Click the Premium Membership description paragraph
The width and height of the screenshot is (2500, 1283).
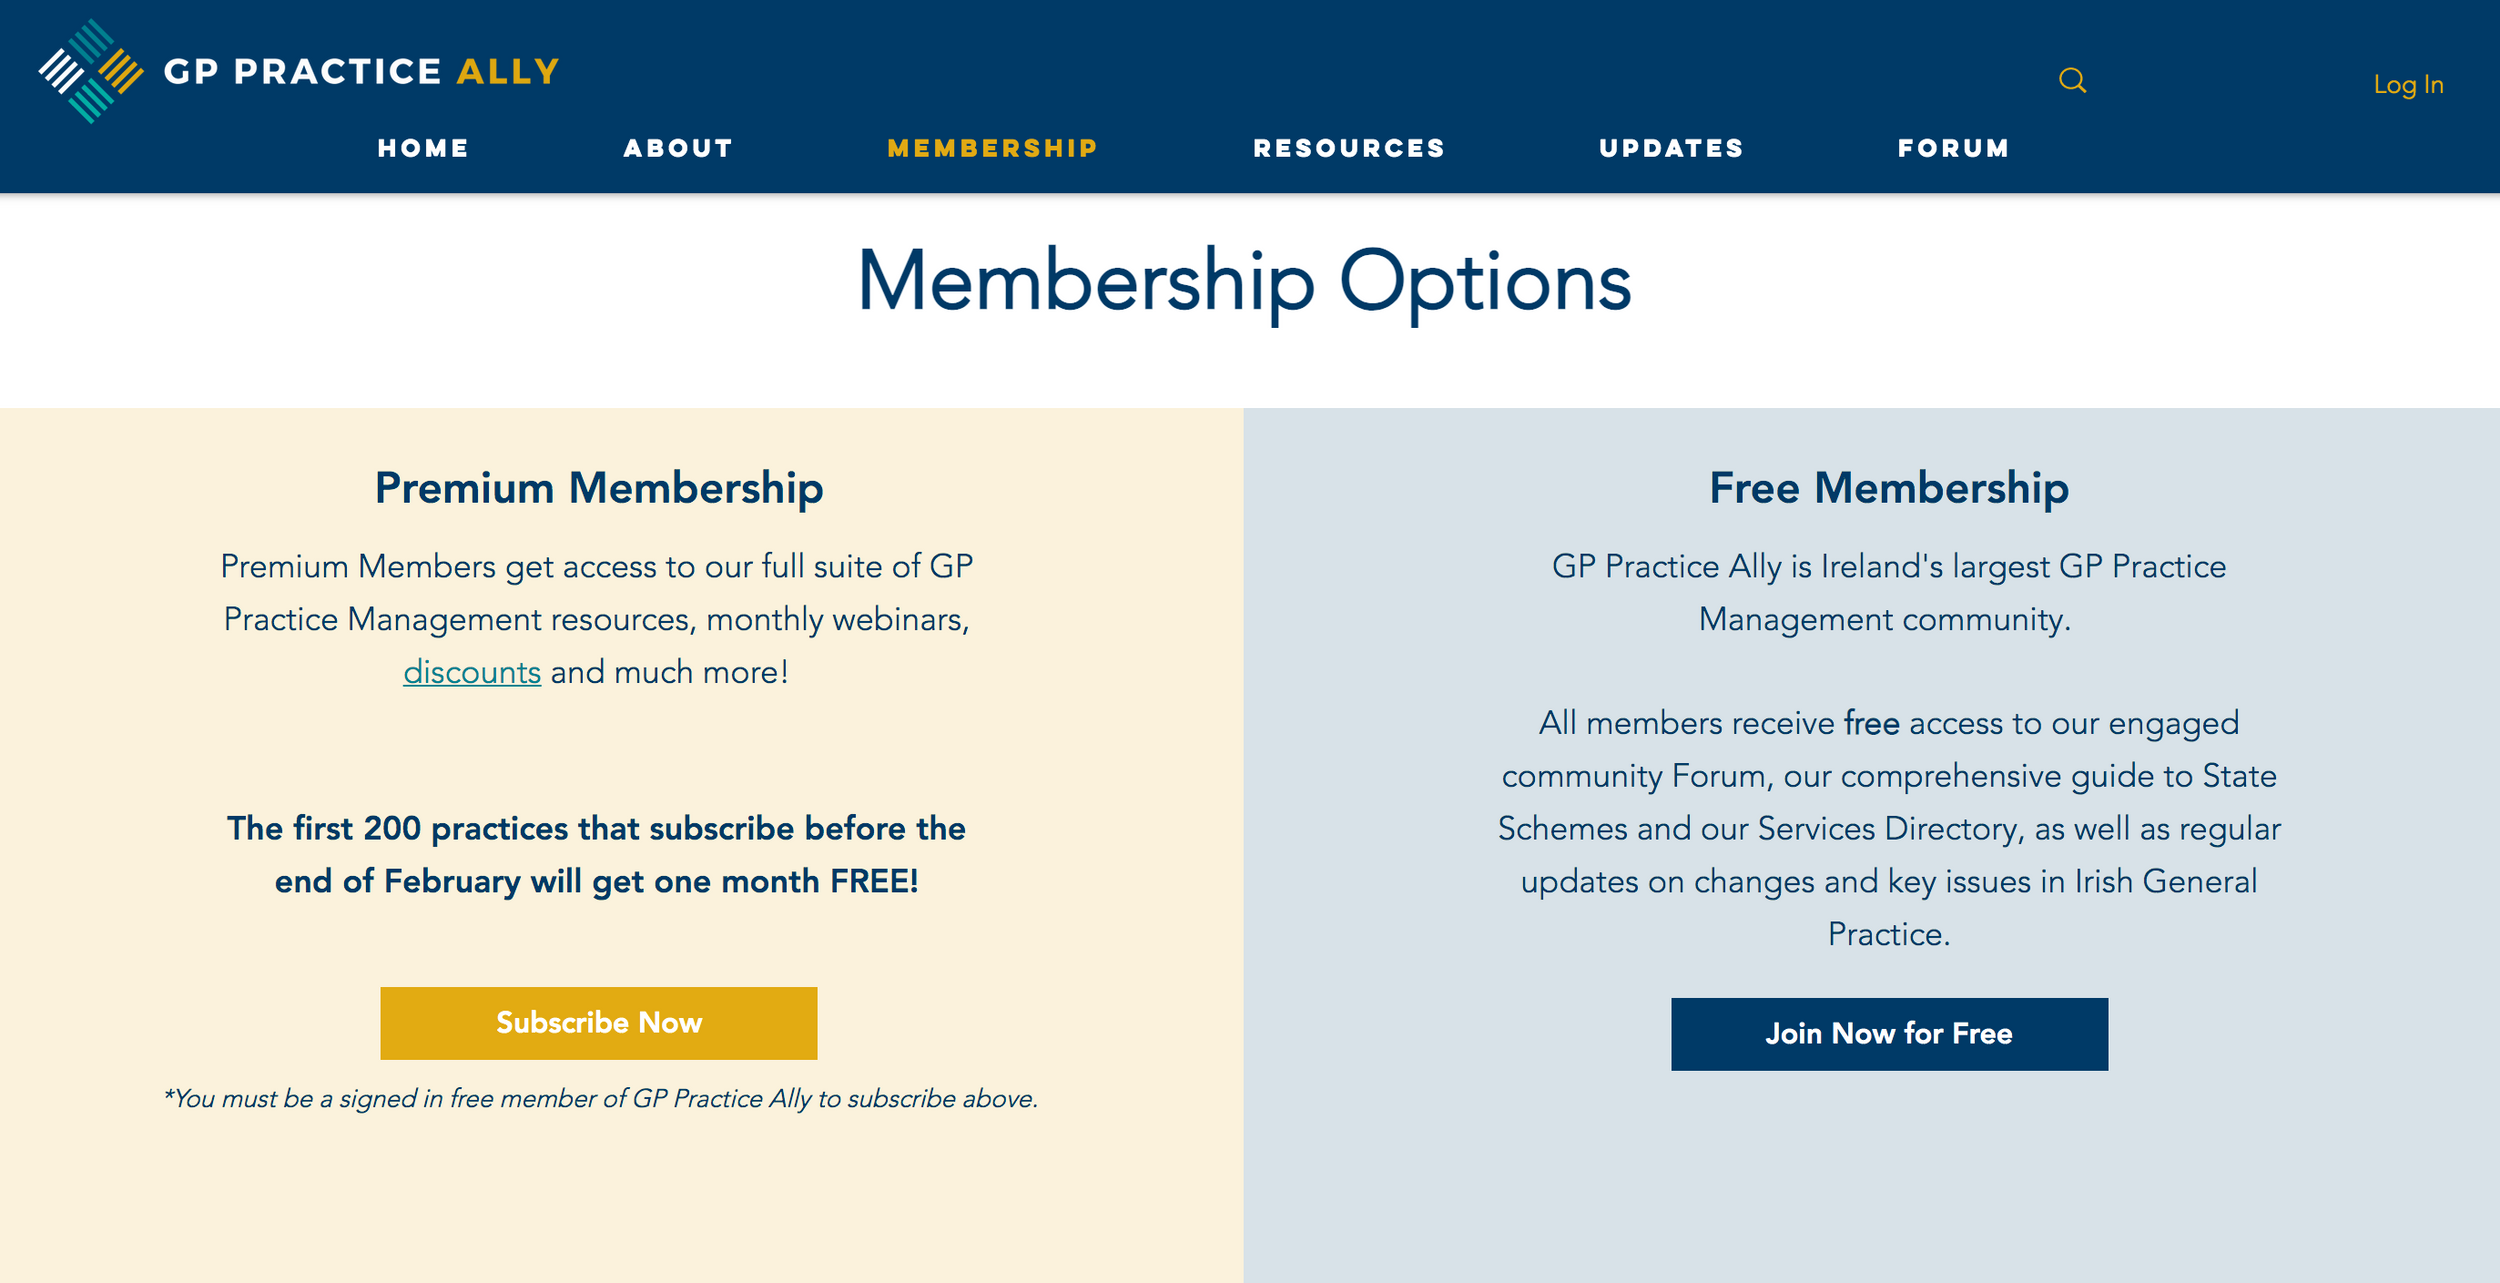(x=598, y=618)
